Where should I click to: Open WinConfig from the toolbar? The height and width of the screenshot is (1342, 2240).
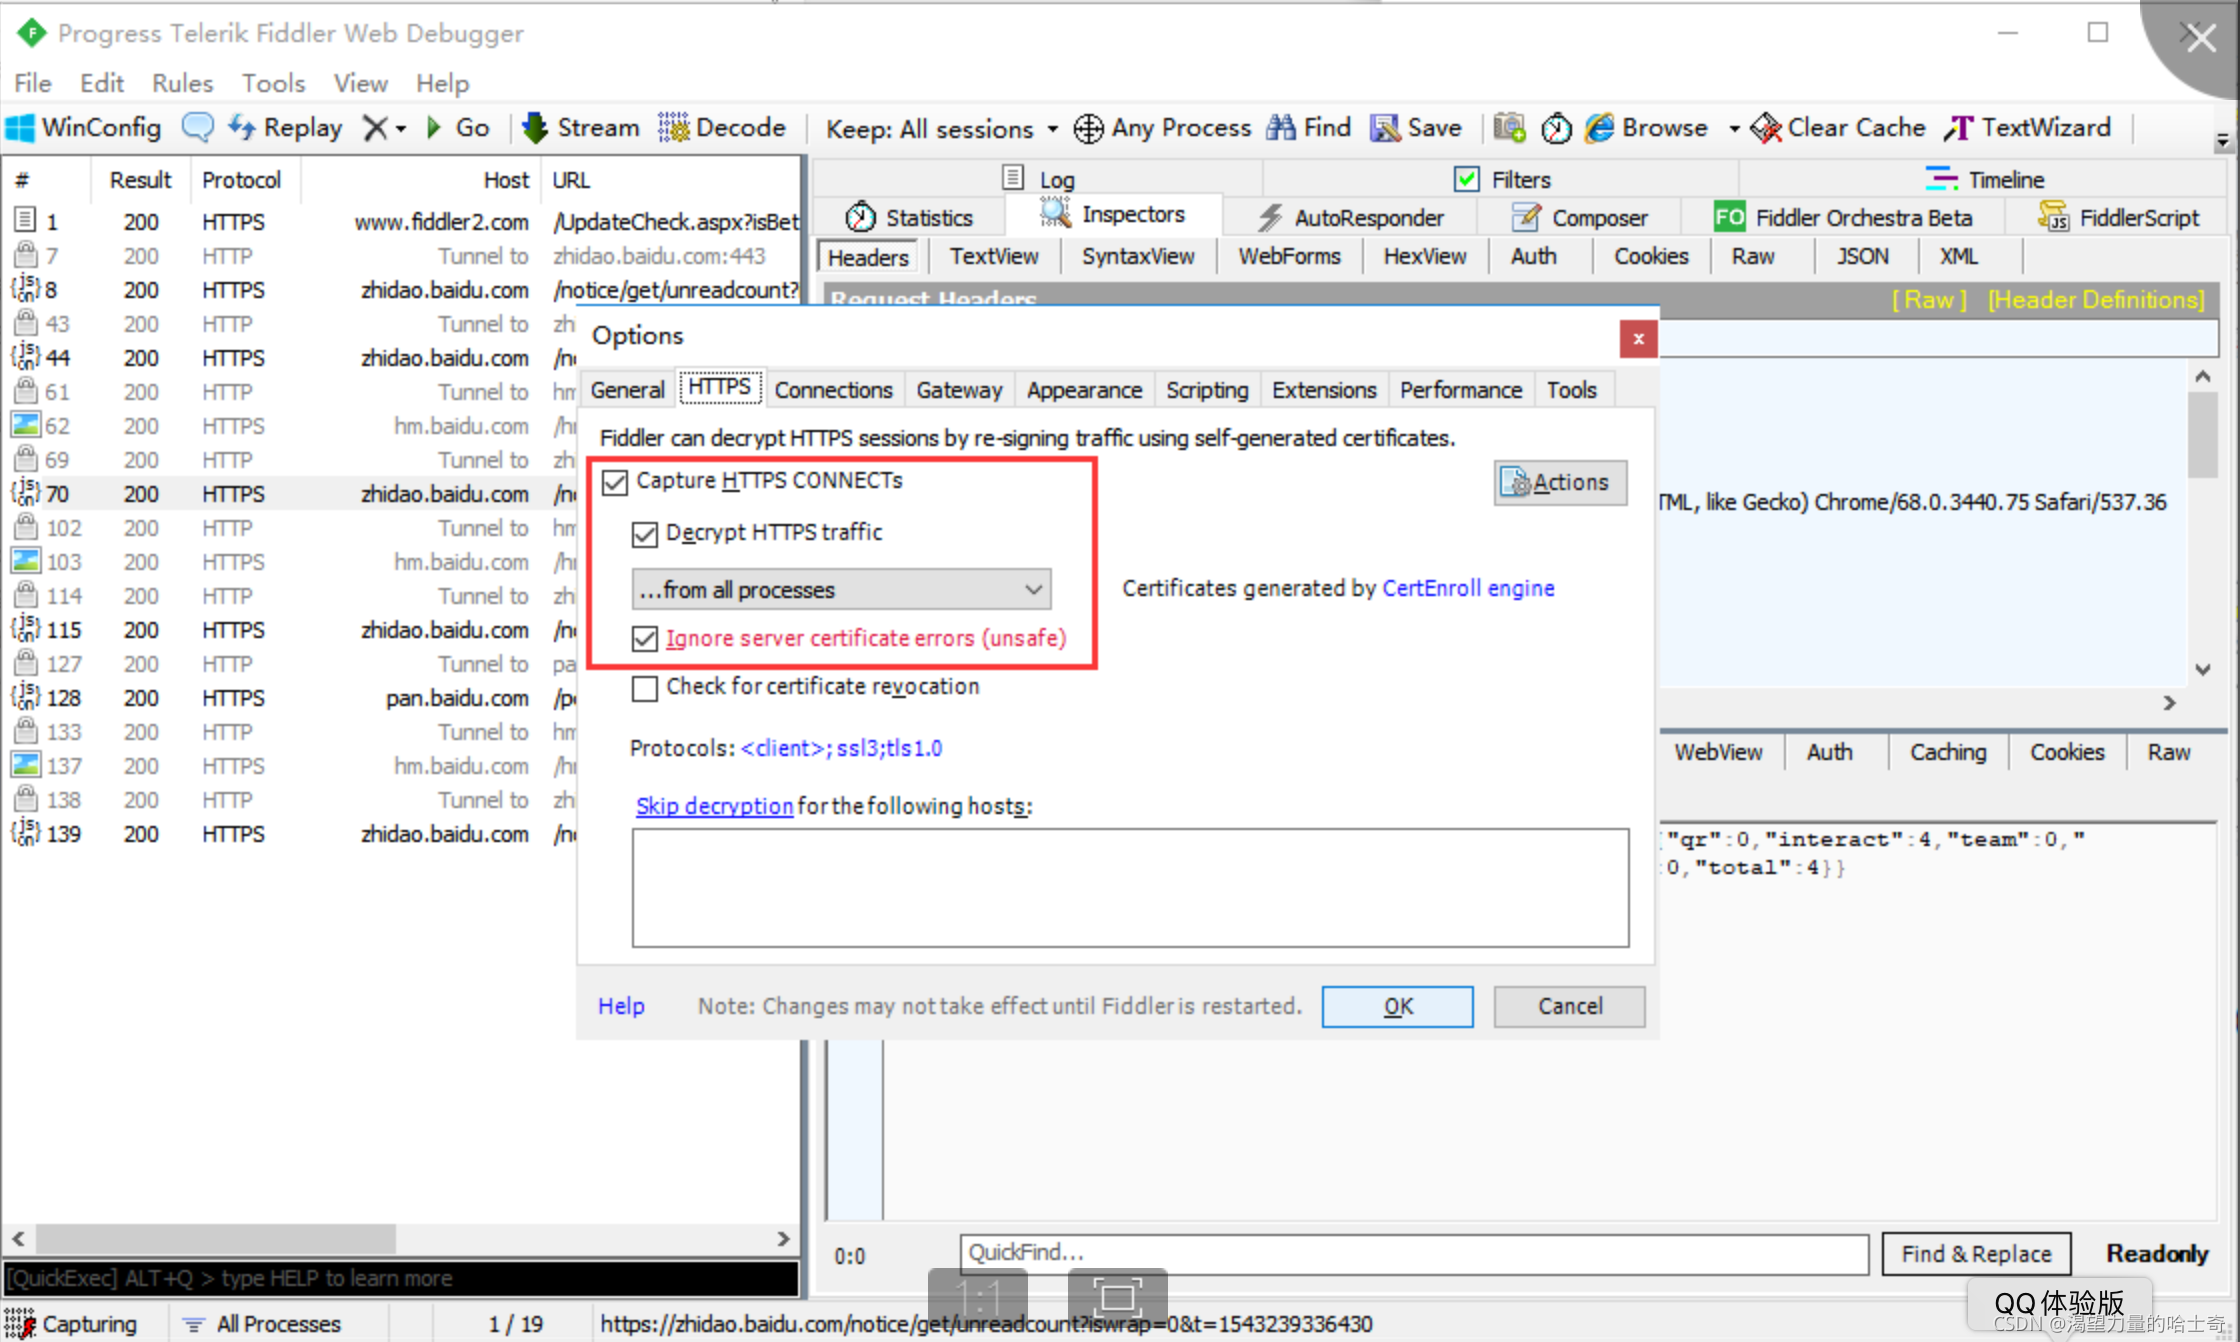(83, 128)
